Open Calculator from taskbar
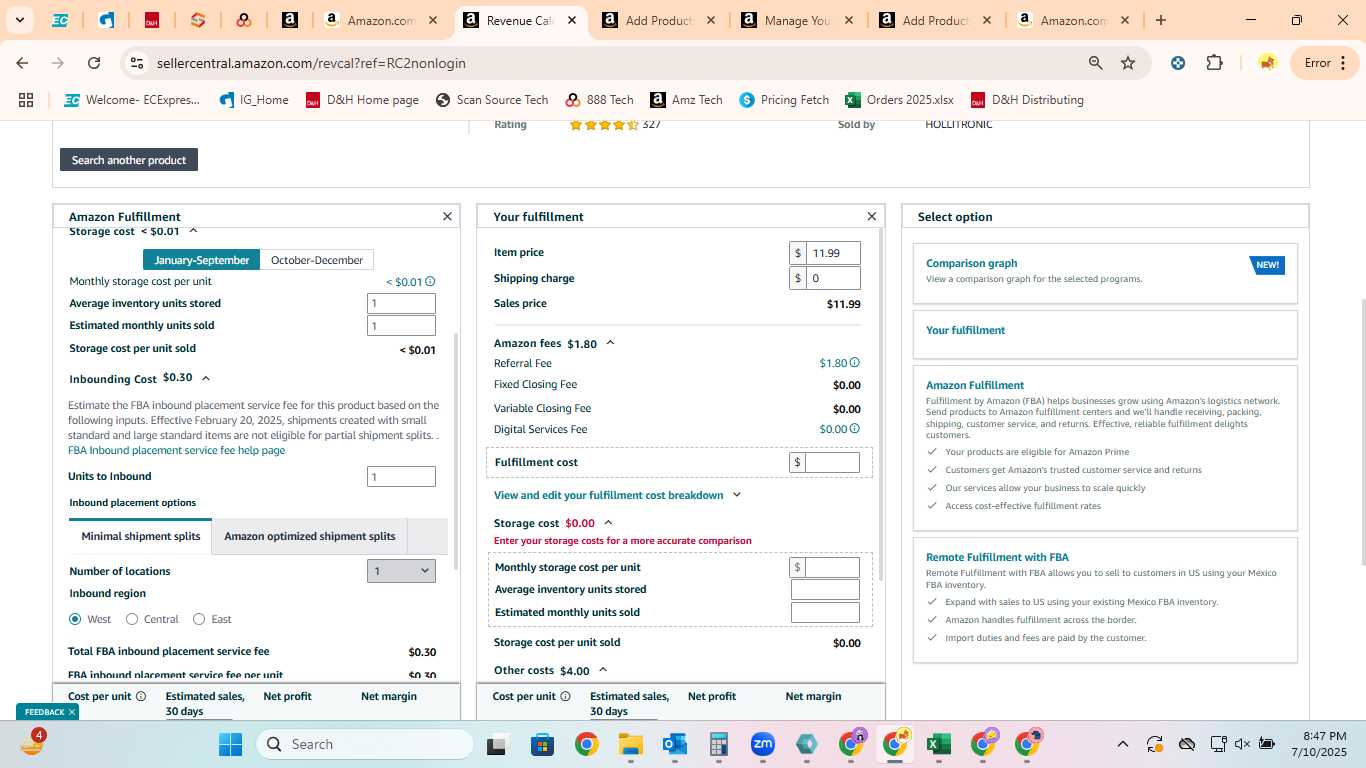The width and height of the screenshot is (1366, 768). point(719,744)
